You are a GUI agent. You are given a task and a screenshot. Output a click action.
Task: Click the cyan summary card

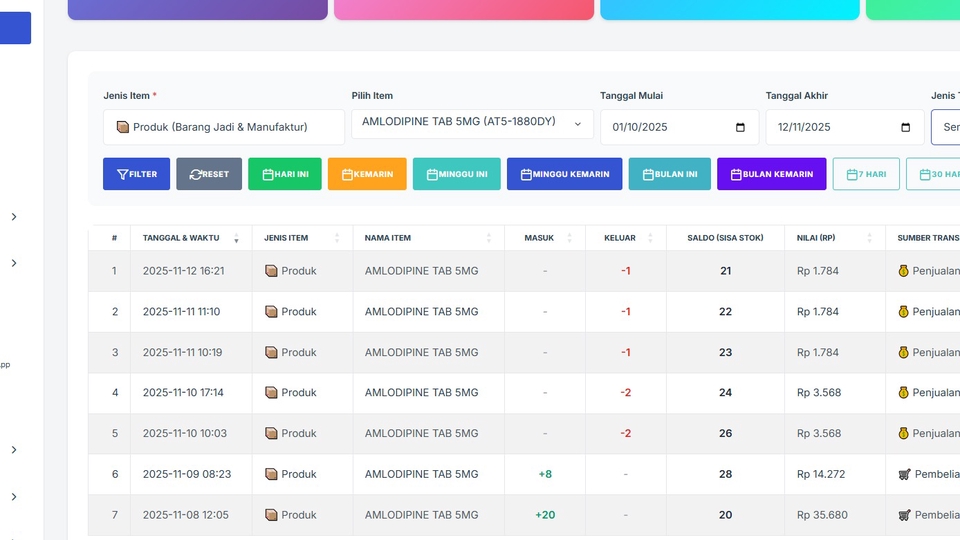[730, 10]
